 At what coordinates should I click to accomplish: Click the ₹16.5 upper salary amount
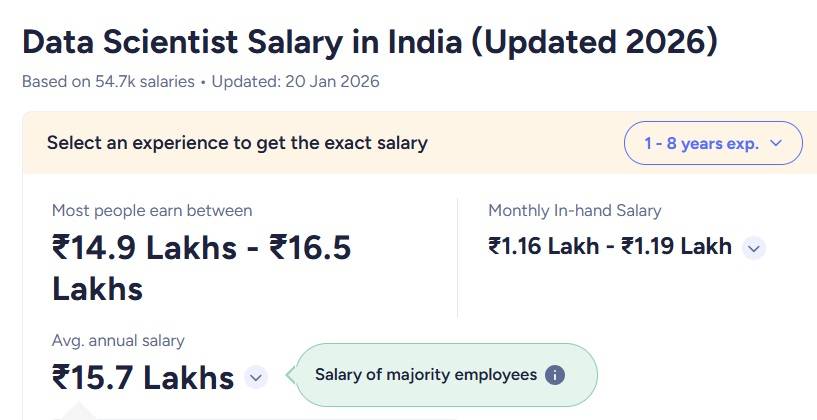pyautogui.click(x=311, y=248)
